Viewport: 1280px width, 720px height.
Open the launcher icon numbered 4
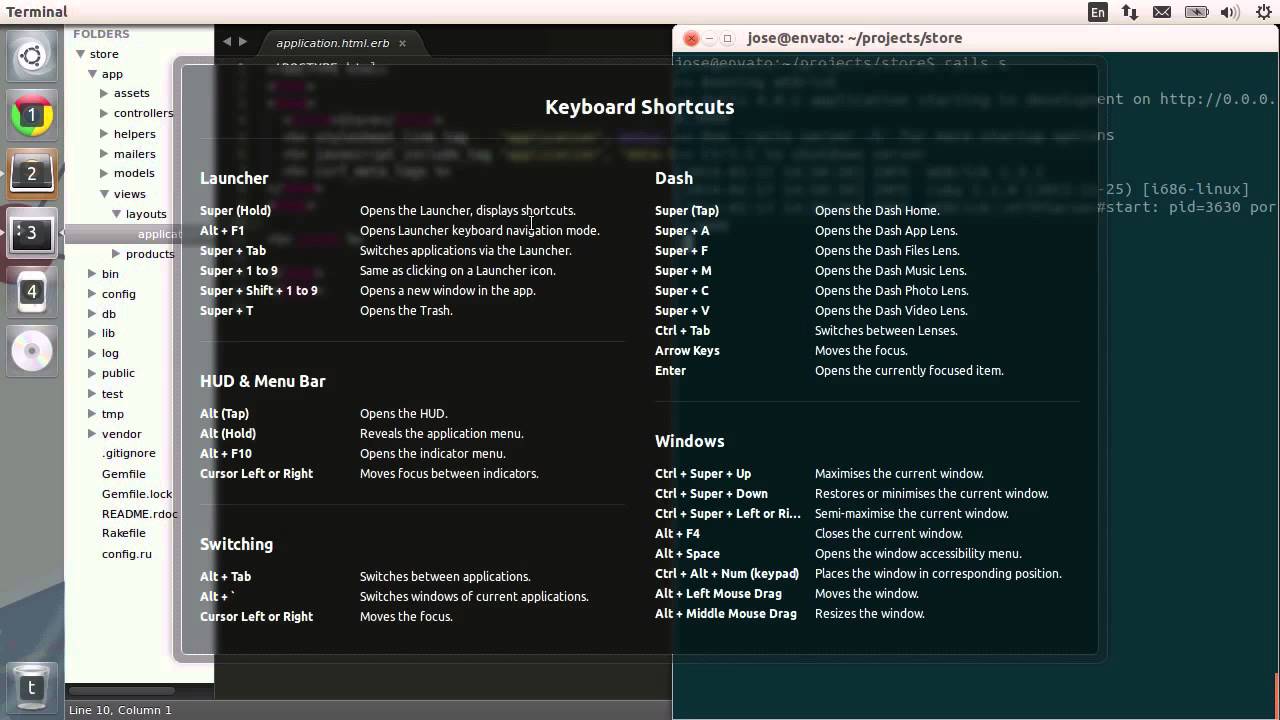31,292
